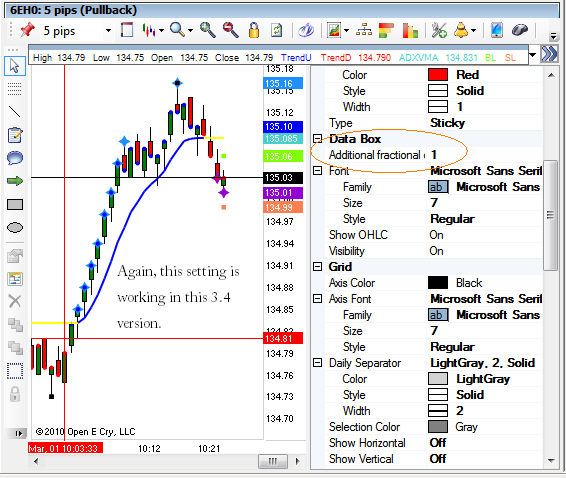Click the green zoom in magnifier
566x478 pixels.
click(x=208, y=30)
